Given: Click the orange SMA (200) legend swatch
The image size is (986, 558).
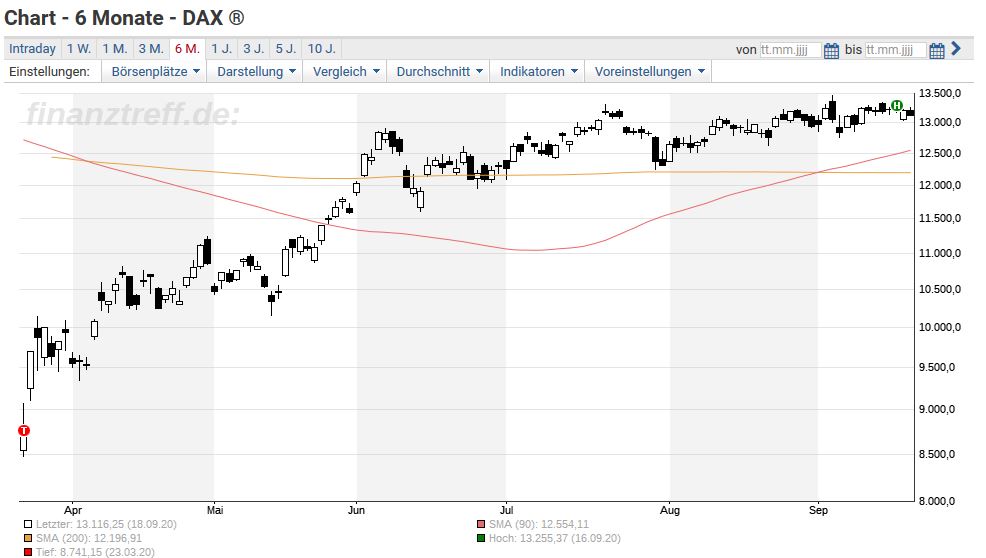Looking at the screenshot, I should click(28, 538).
